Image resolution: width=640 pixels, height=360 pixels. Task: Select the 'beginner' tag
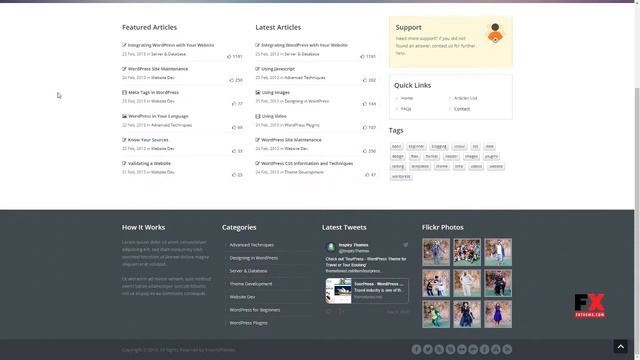coord(416,147)
